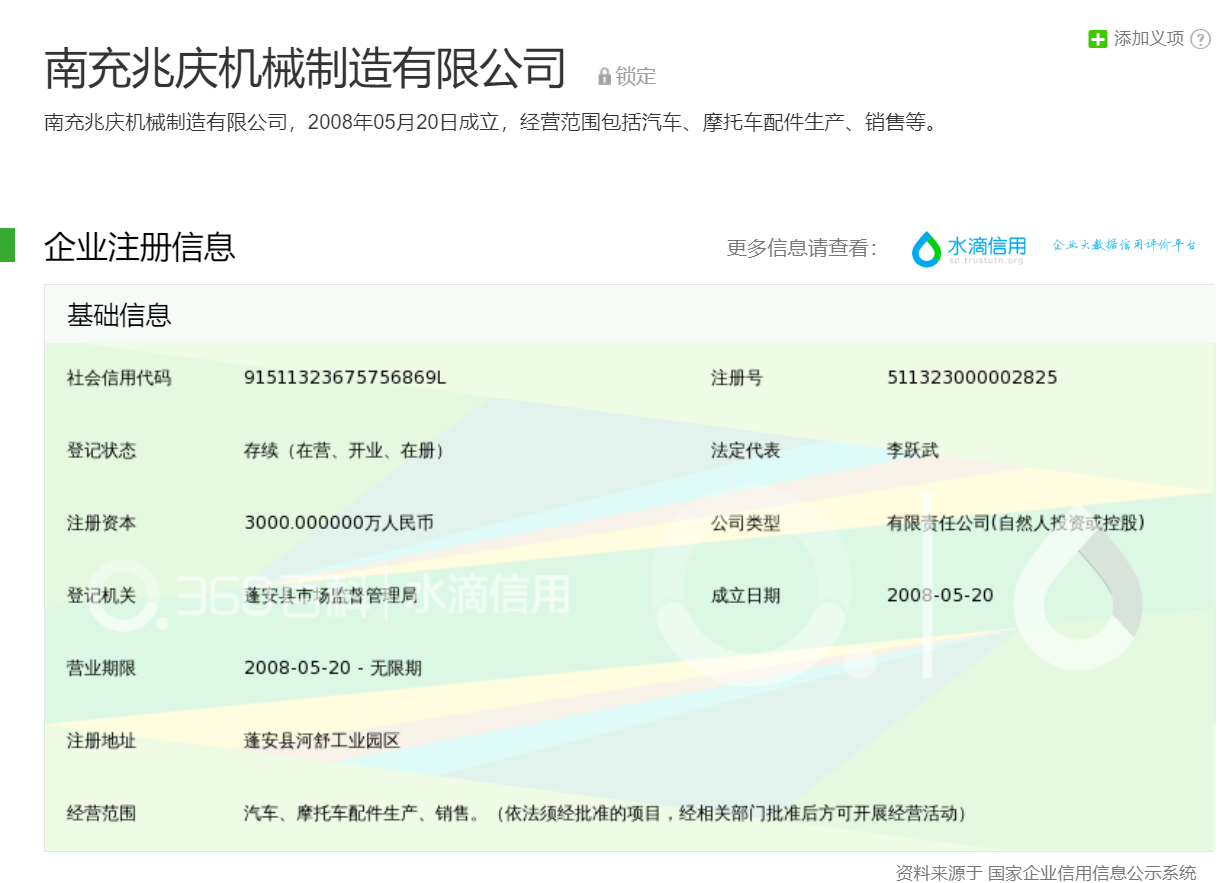Open the 添加义项 link
This screenshot has height=883, width=1229.
(1149, 39)
